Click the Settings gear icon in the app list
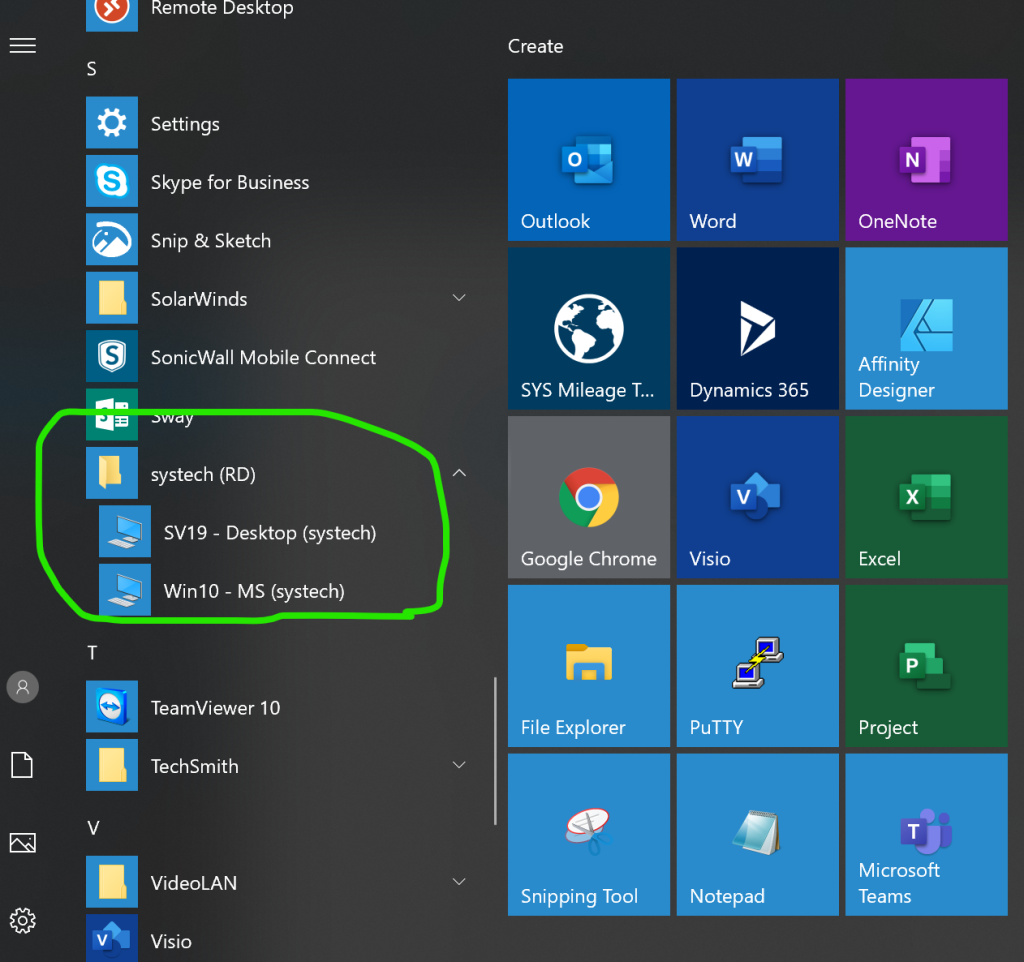 pos(112,123)
